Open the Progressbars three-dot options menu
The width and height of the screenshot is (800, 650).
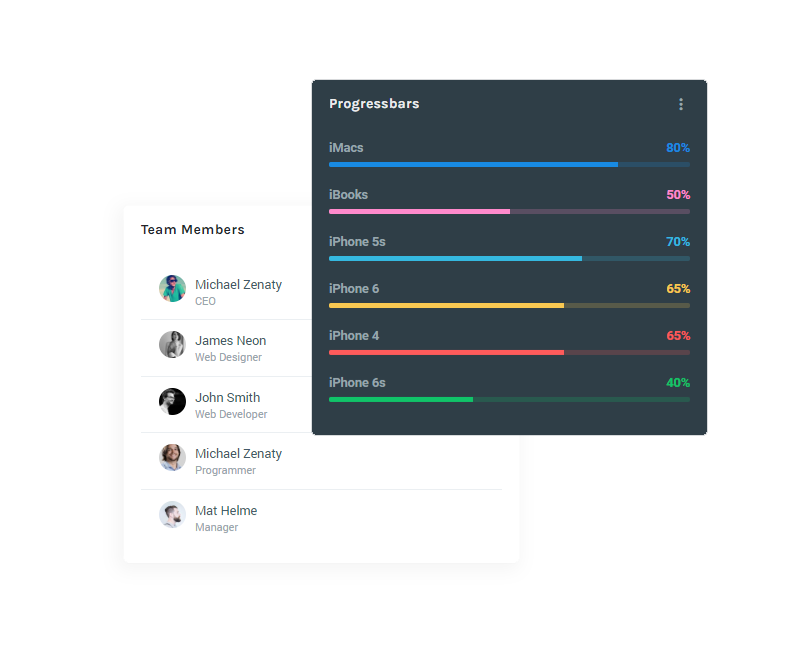681,104
